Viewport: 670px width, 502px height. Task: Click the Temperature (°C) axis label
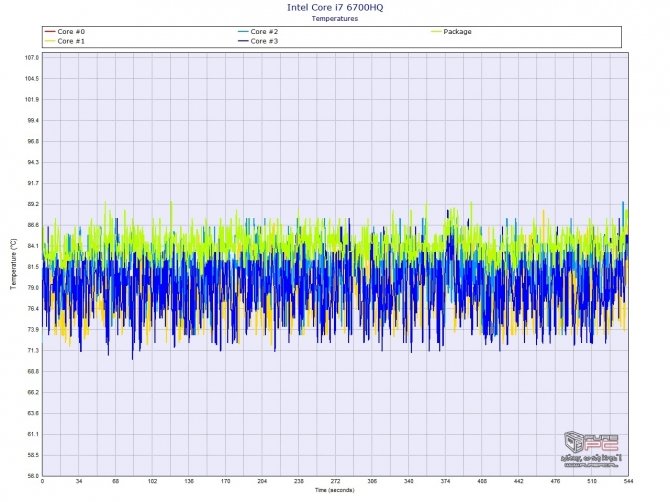(14, 264)
